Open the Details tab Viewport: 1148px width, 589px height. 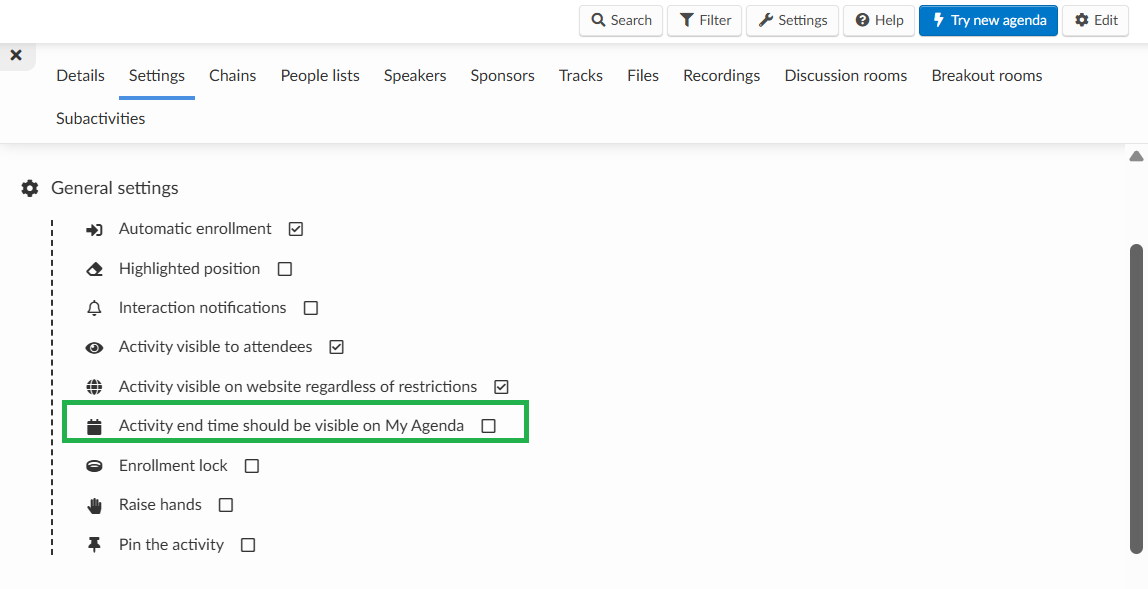coord(81,75)
